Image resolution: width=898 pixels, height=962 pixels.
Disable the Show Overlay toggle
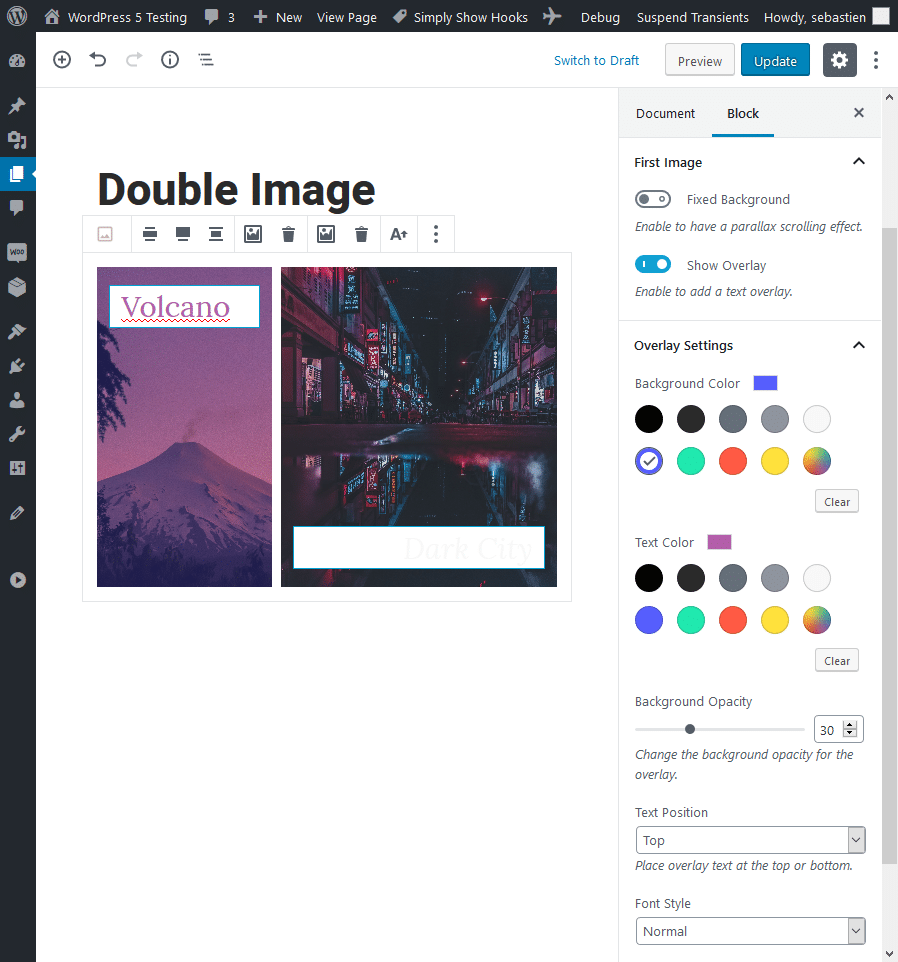click(x=653, y=264)
